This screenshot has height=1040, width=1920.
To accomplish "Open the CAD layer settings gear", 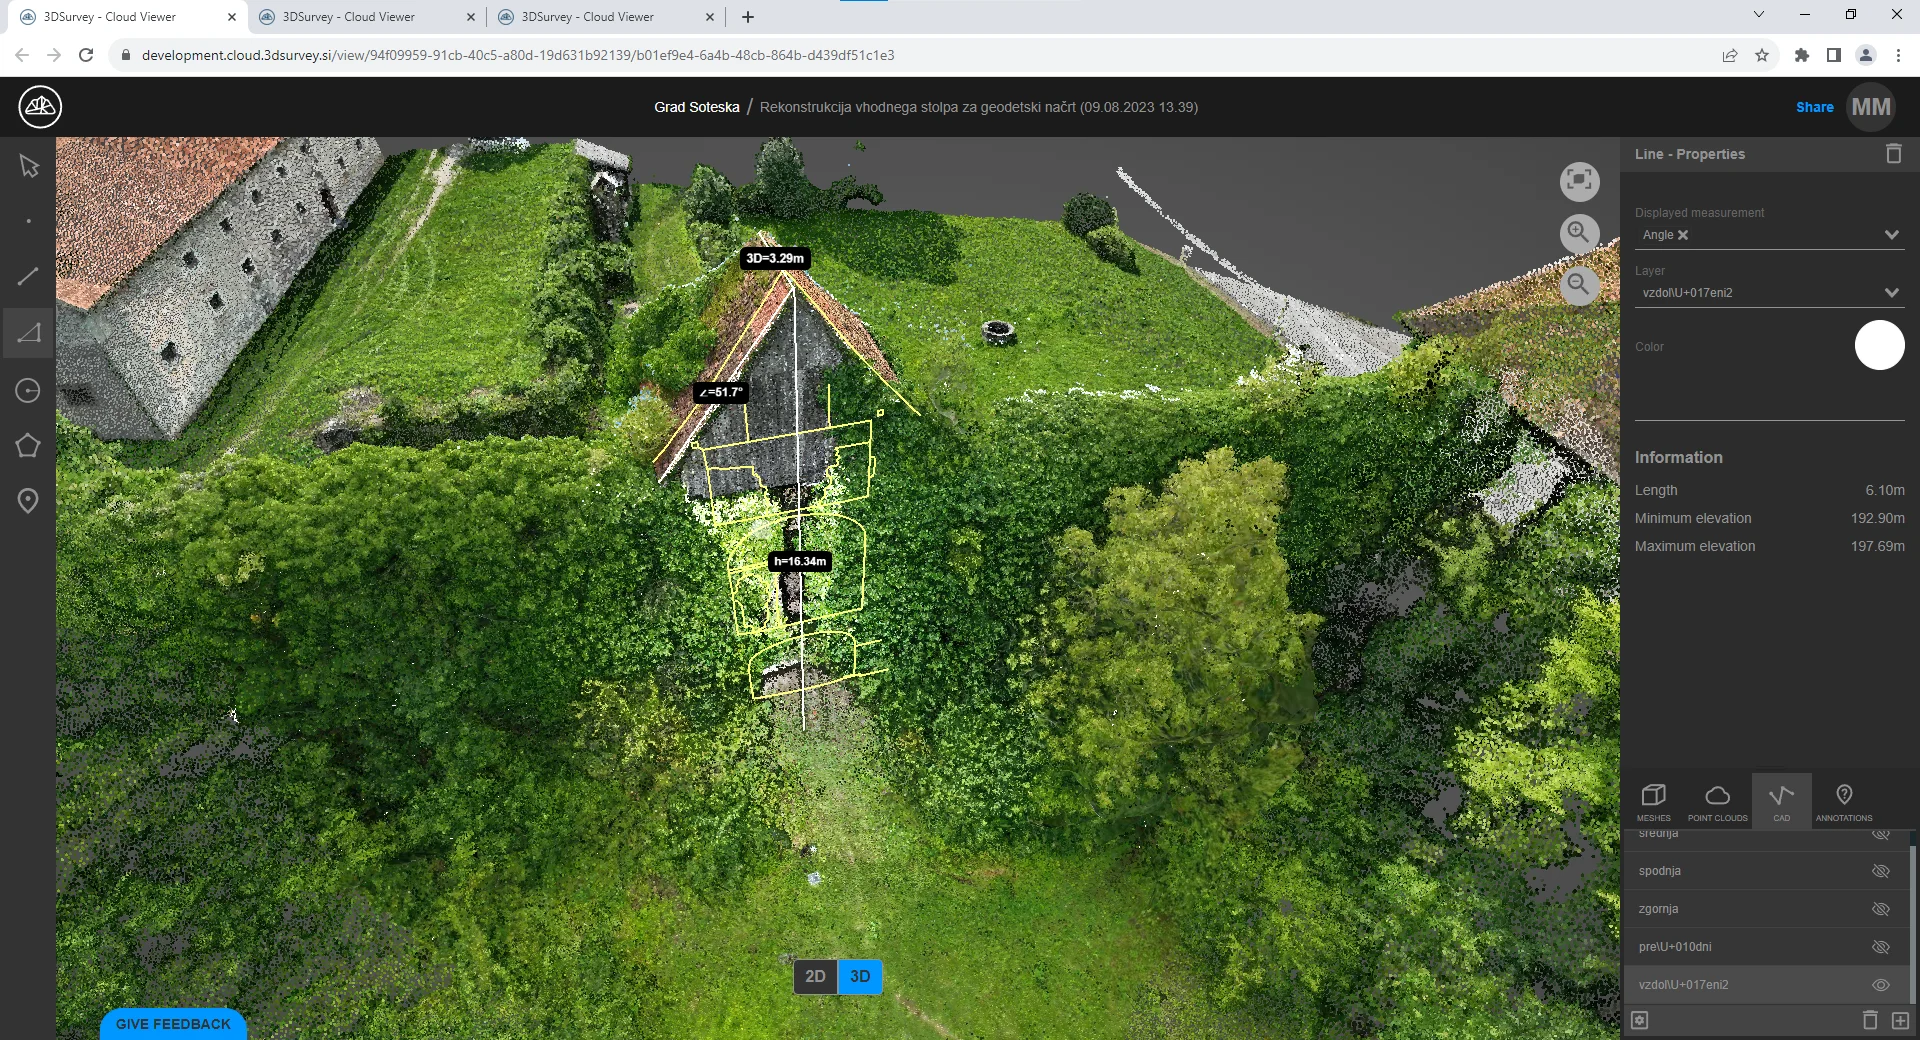I will [1640, 1021].
